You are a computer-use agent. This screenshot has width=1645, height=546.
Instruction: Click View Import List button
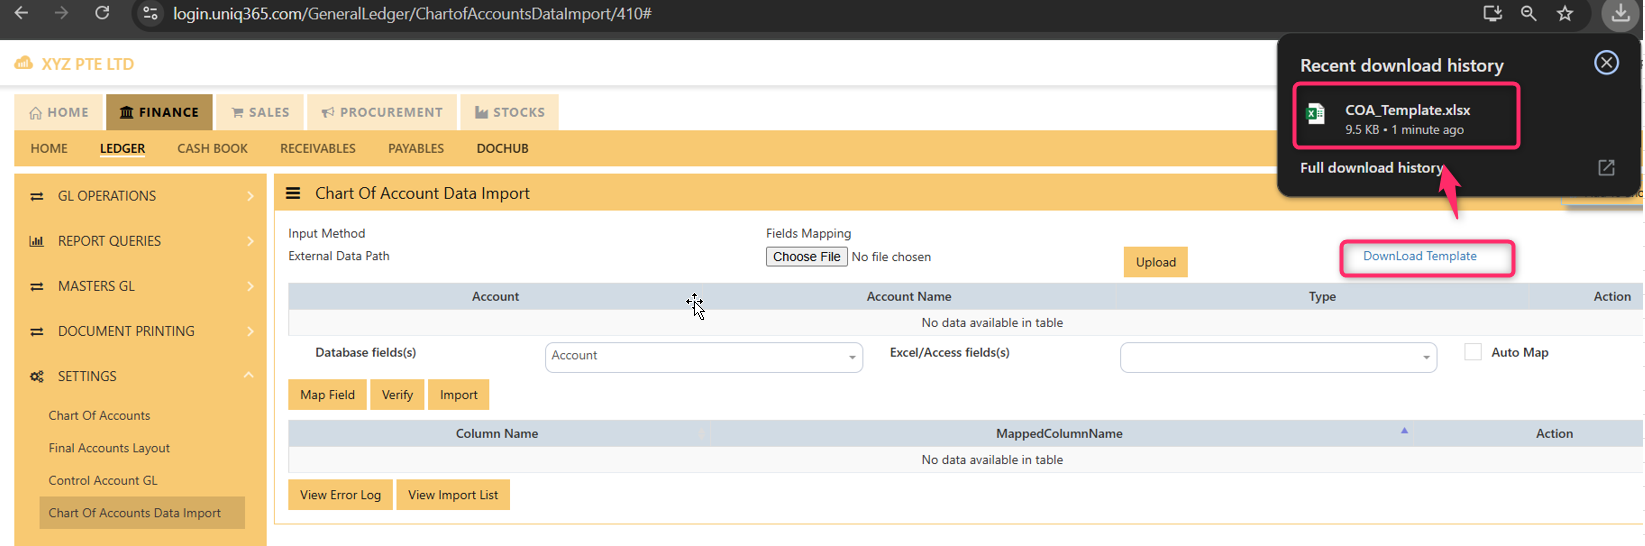453,495
